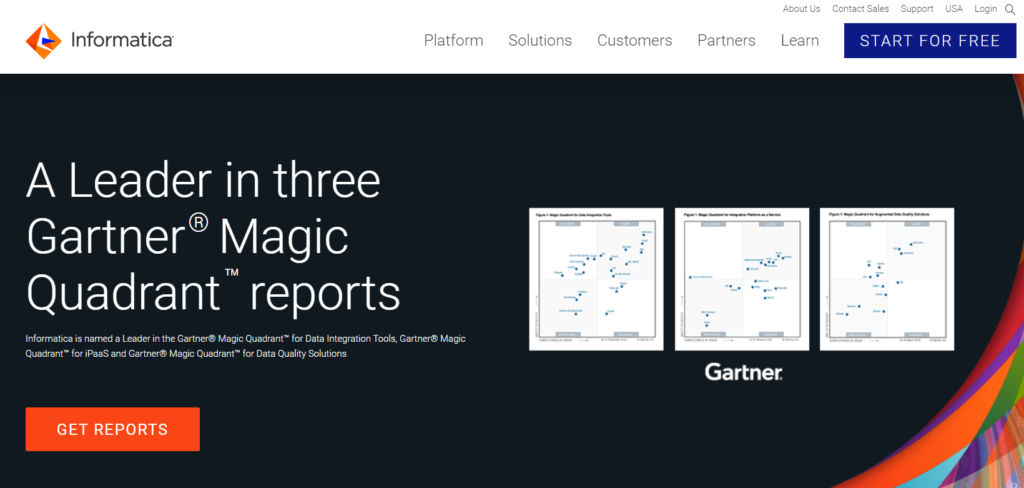
Task: Follow the Contact Sales link
Action: 860,9
